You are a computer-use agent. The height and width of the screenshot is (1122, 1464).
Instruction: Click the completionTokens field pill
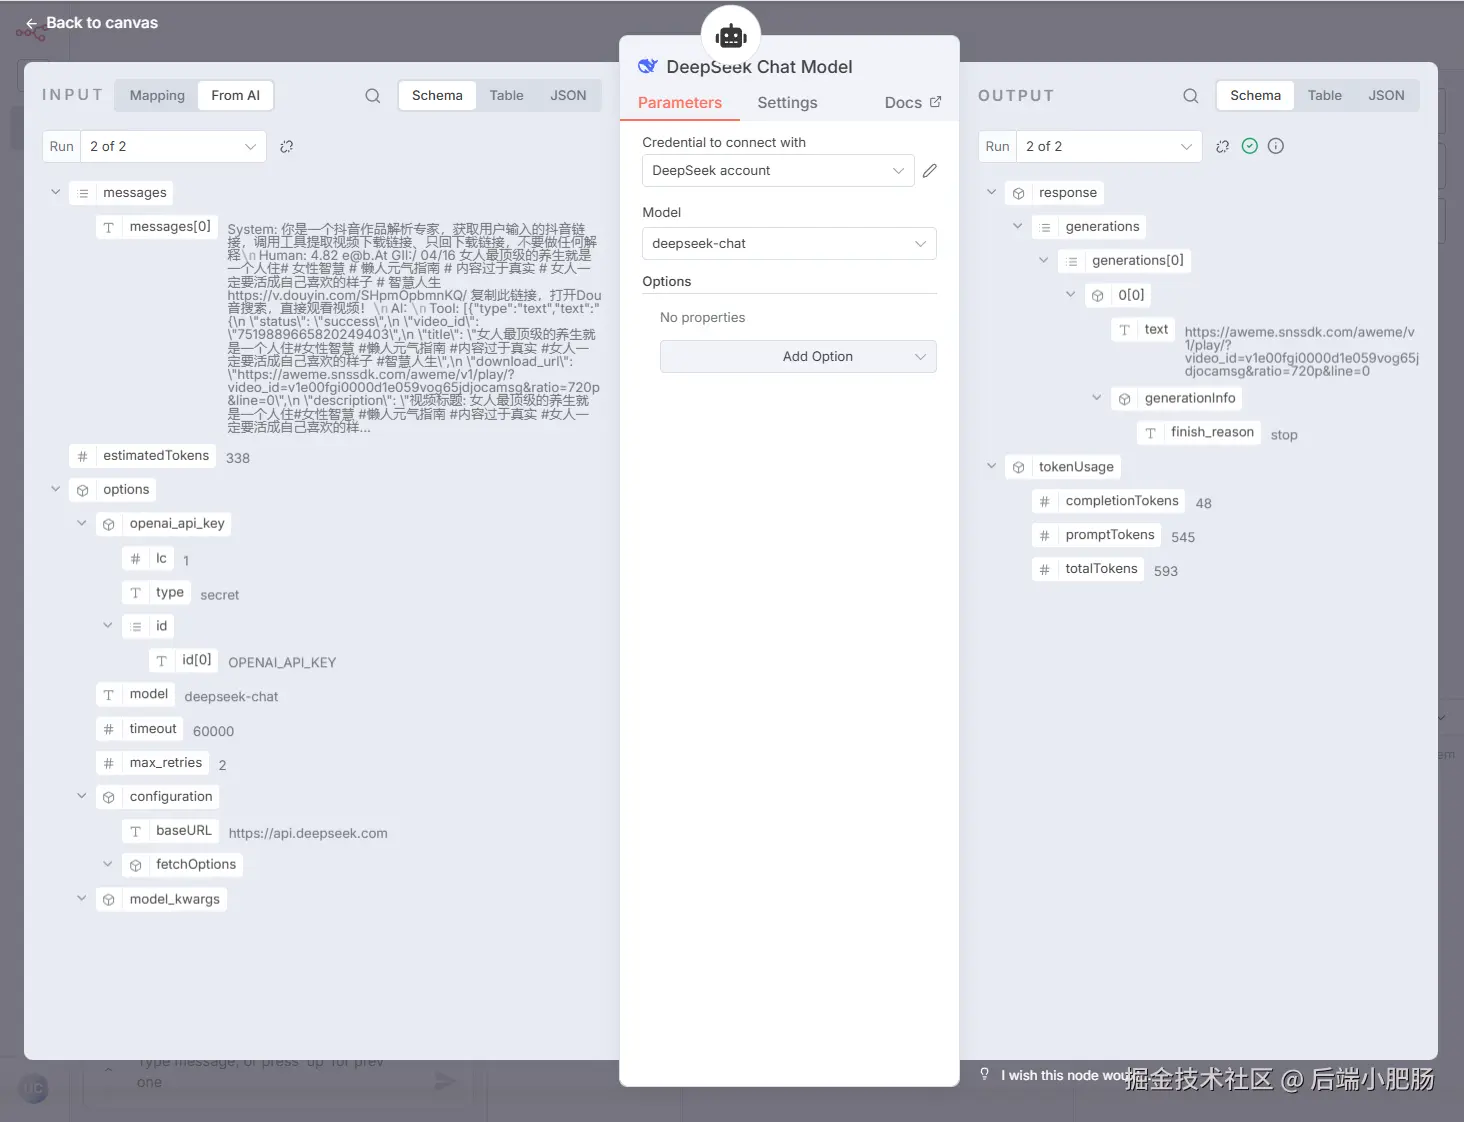coord(1108,501)
